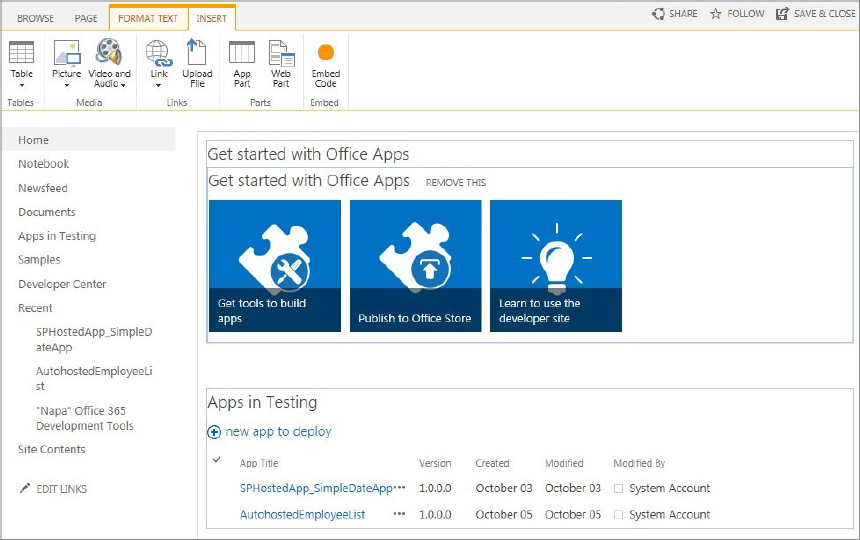Click the Picture icon in the Media group

coord(67,53)
